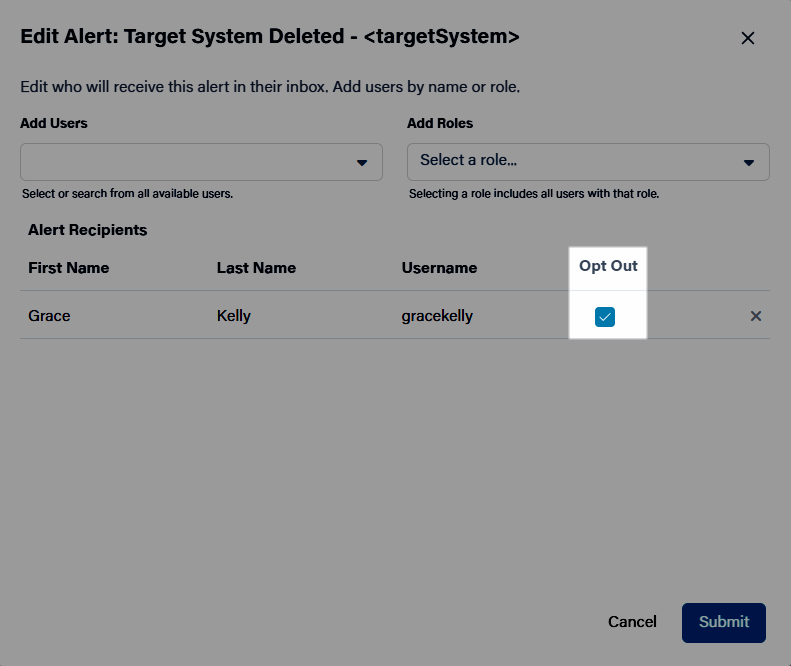The height and width of the screenshot is (666, 791).
Task: Select the Kelly last name cell
Action: pos(234,316)
